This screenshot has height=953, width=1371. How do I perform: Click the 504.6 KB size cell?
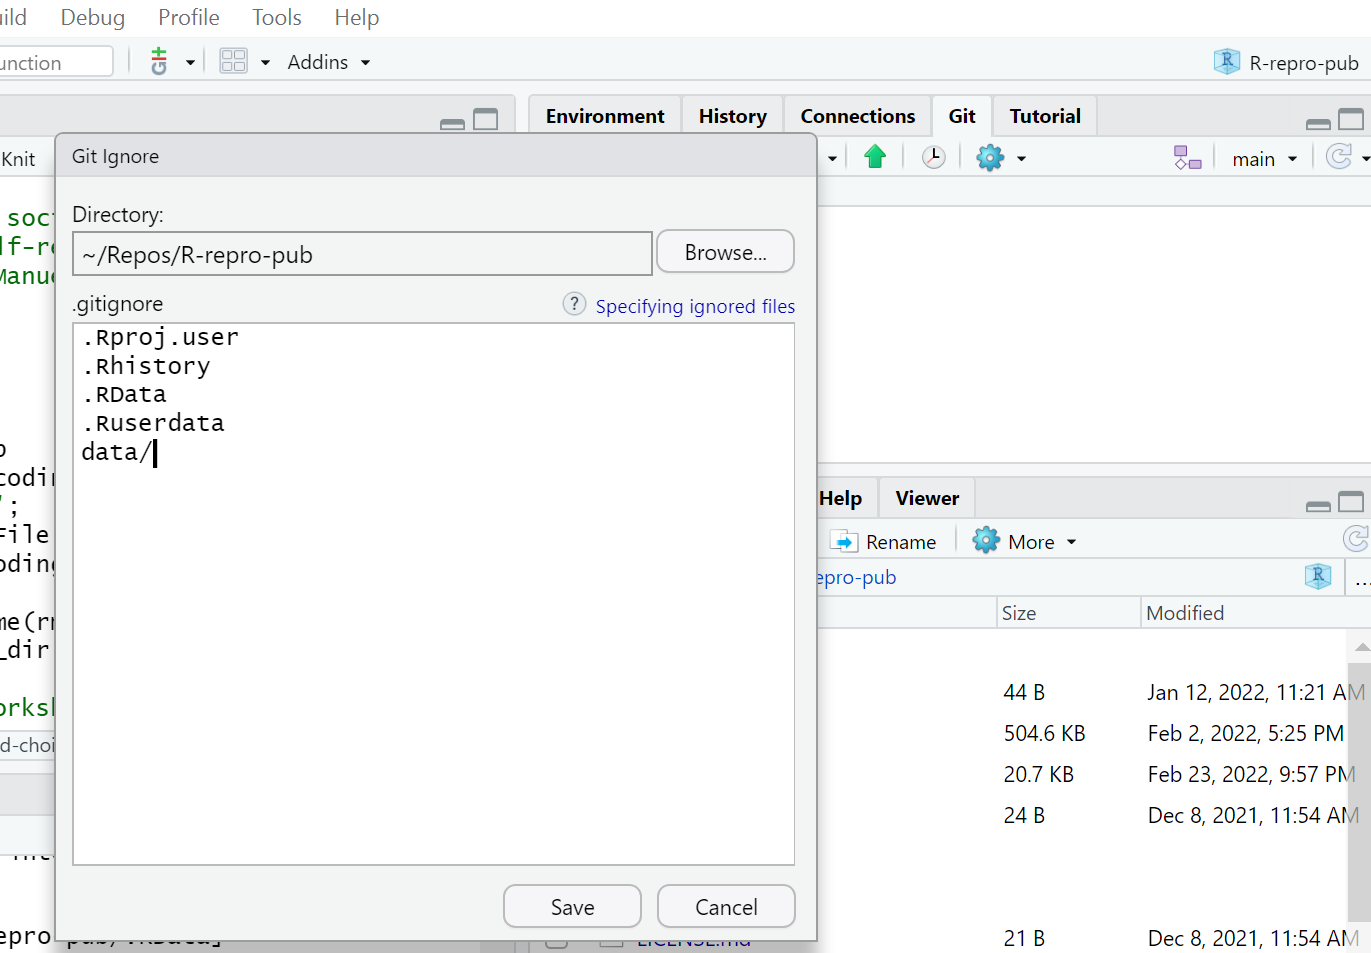click(1044, 733)
